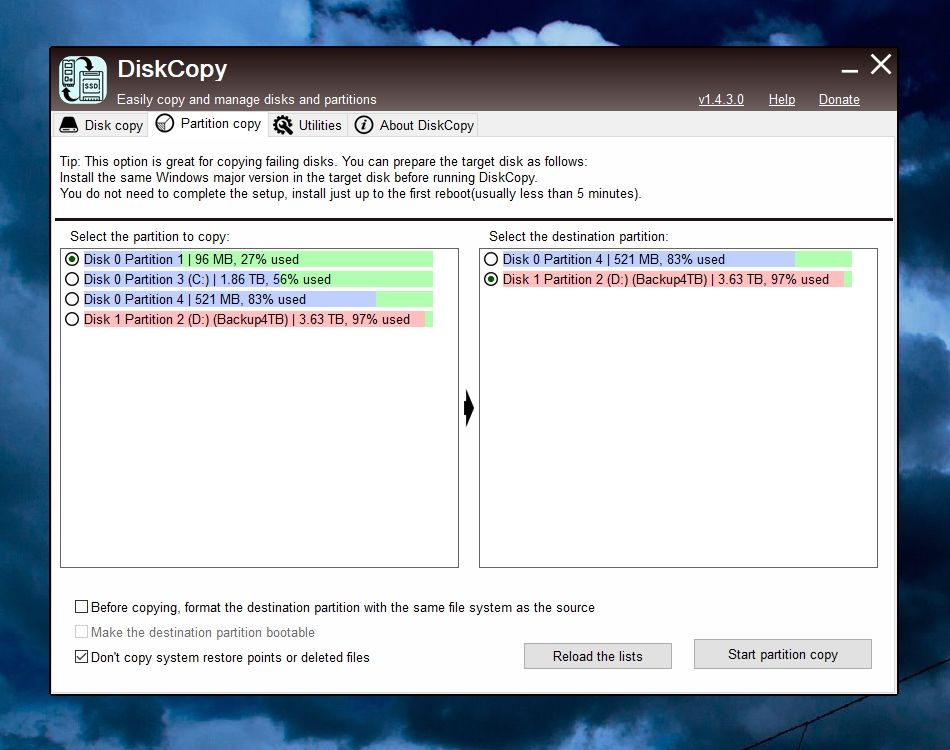The image size is (950, 750).
Task: Minimize the DiskCopy window
Action: coord(849,71)
